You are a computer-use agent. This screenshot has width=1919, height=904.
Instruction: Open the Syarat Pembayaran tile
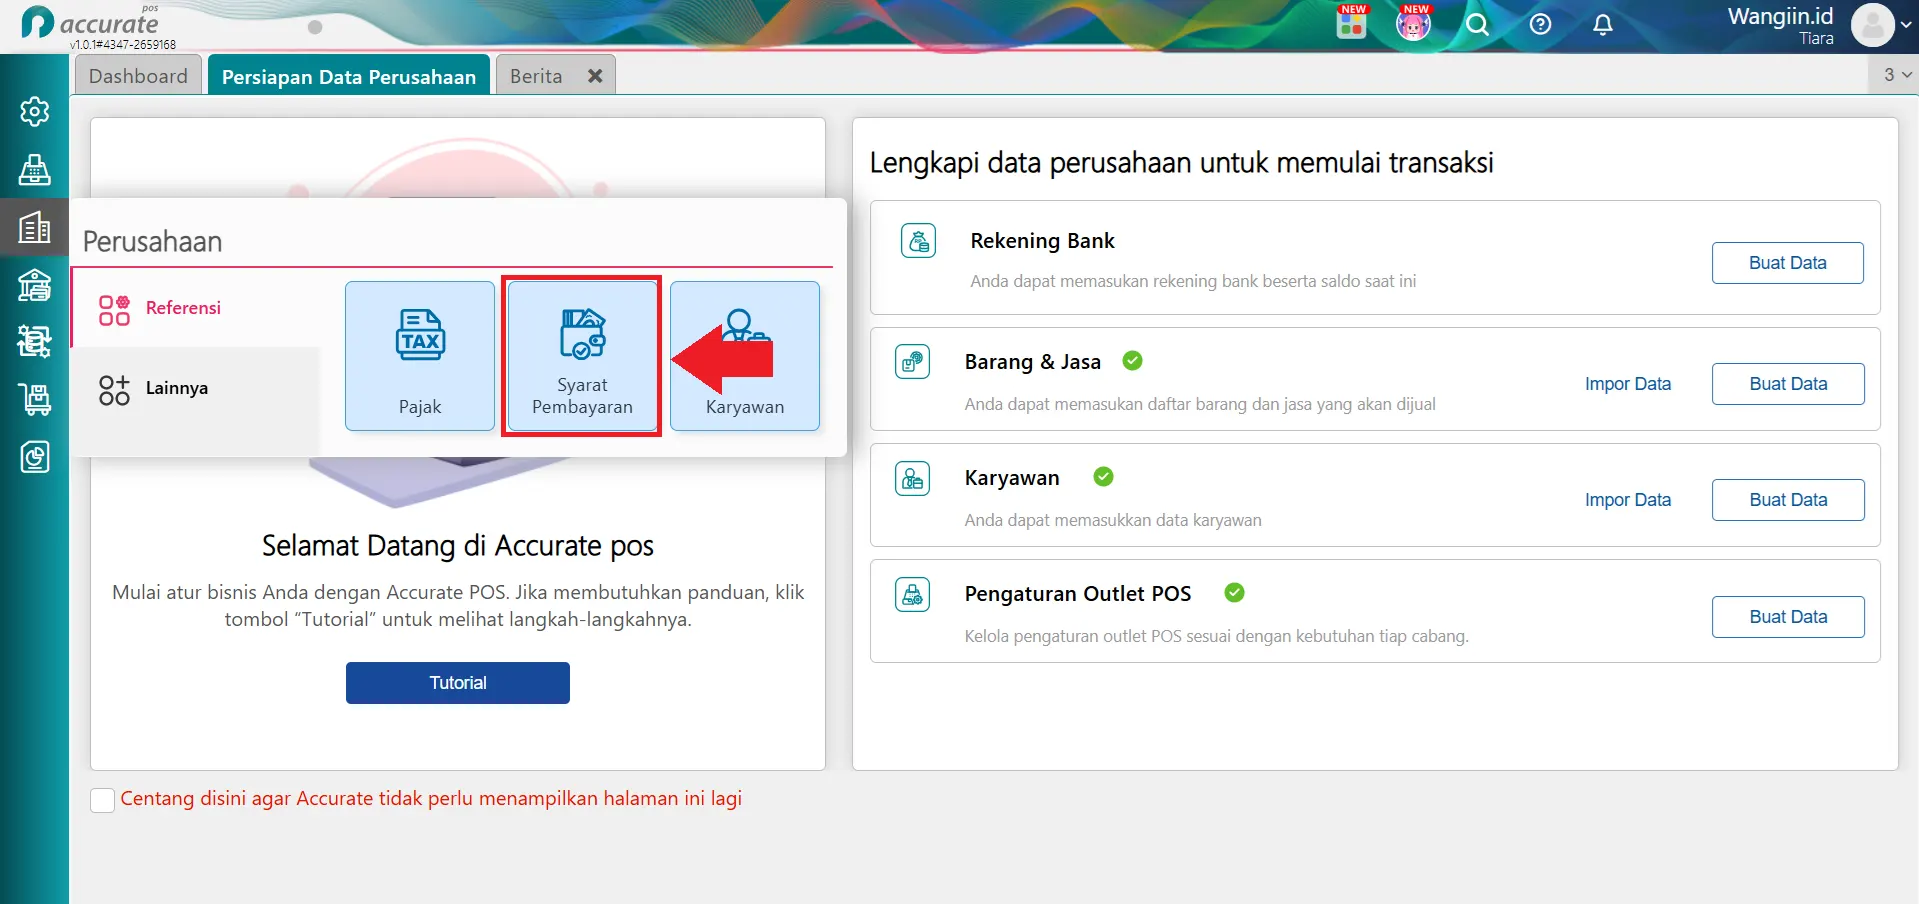[x=582, y=356]
